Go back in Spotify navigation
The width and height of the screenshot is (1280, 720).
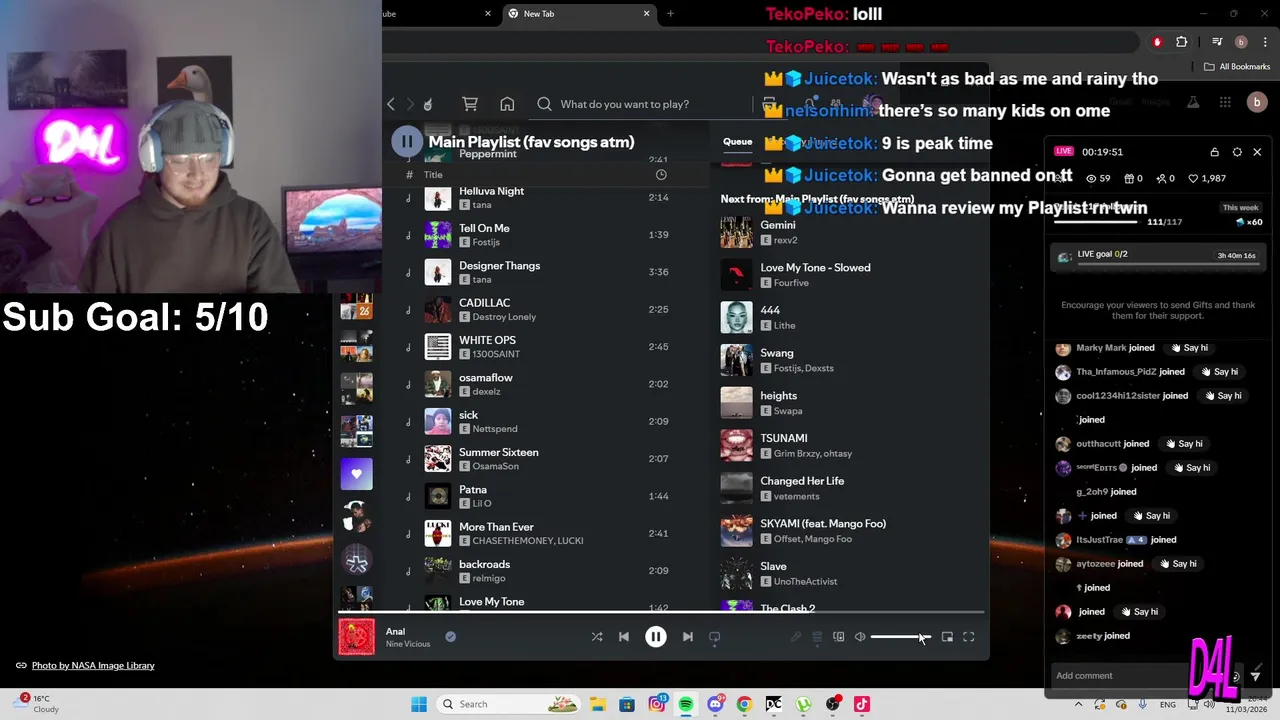click(x=391, y=104)
